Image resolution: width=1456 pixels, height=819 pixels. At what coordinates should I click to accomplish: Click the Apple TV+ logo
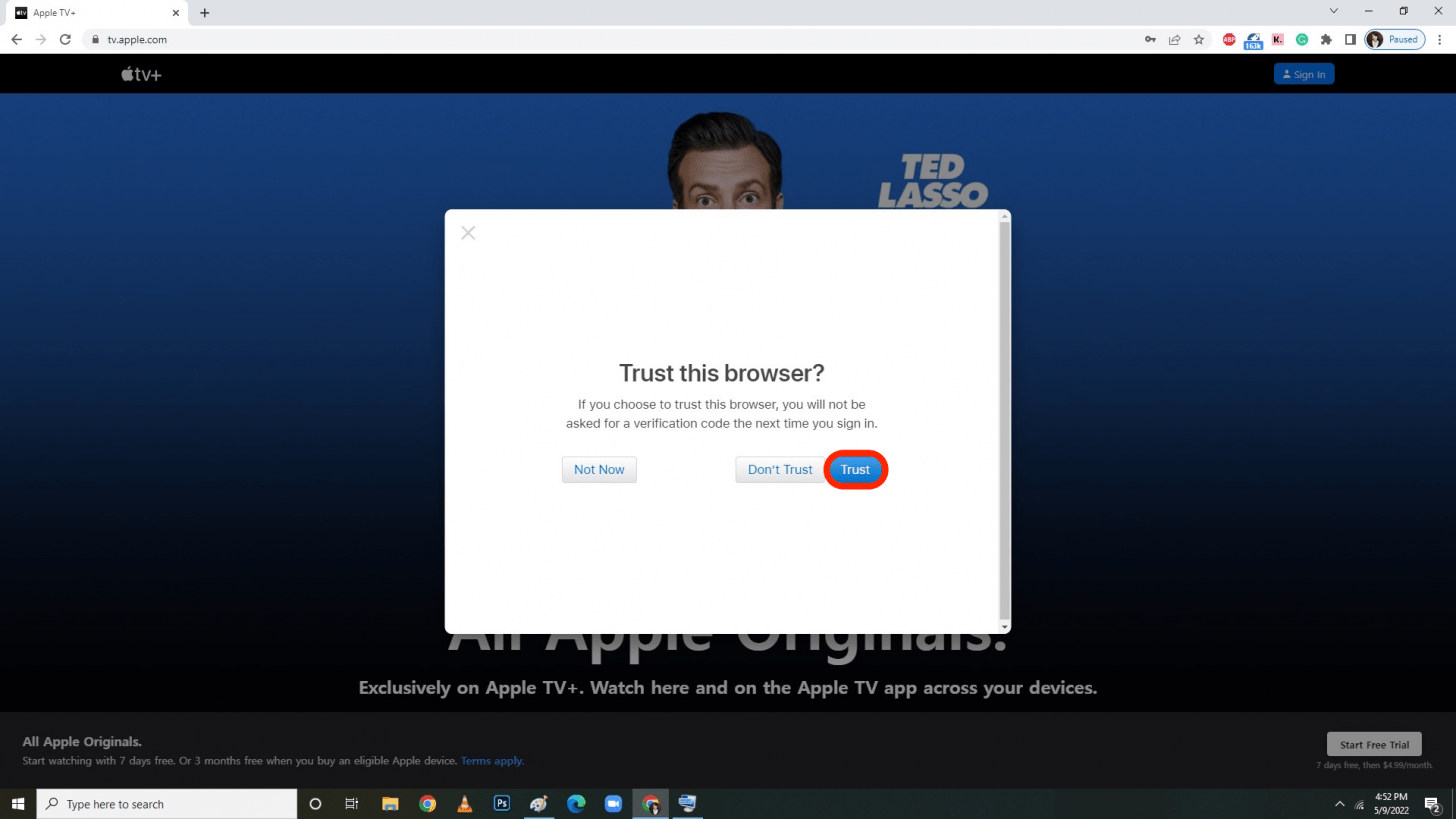point(141,74)
